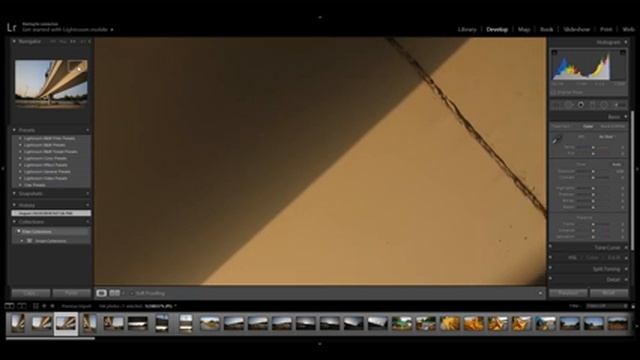Expand the Split Toning panel
The height and width of the screenshot is (360, 640).
(x=626, y=269)
